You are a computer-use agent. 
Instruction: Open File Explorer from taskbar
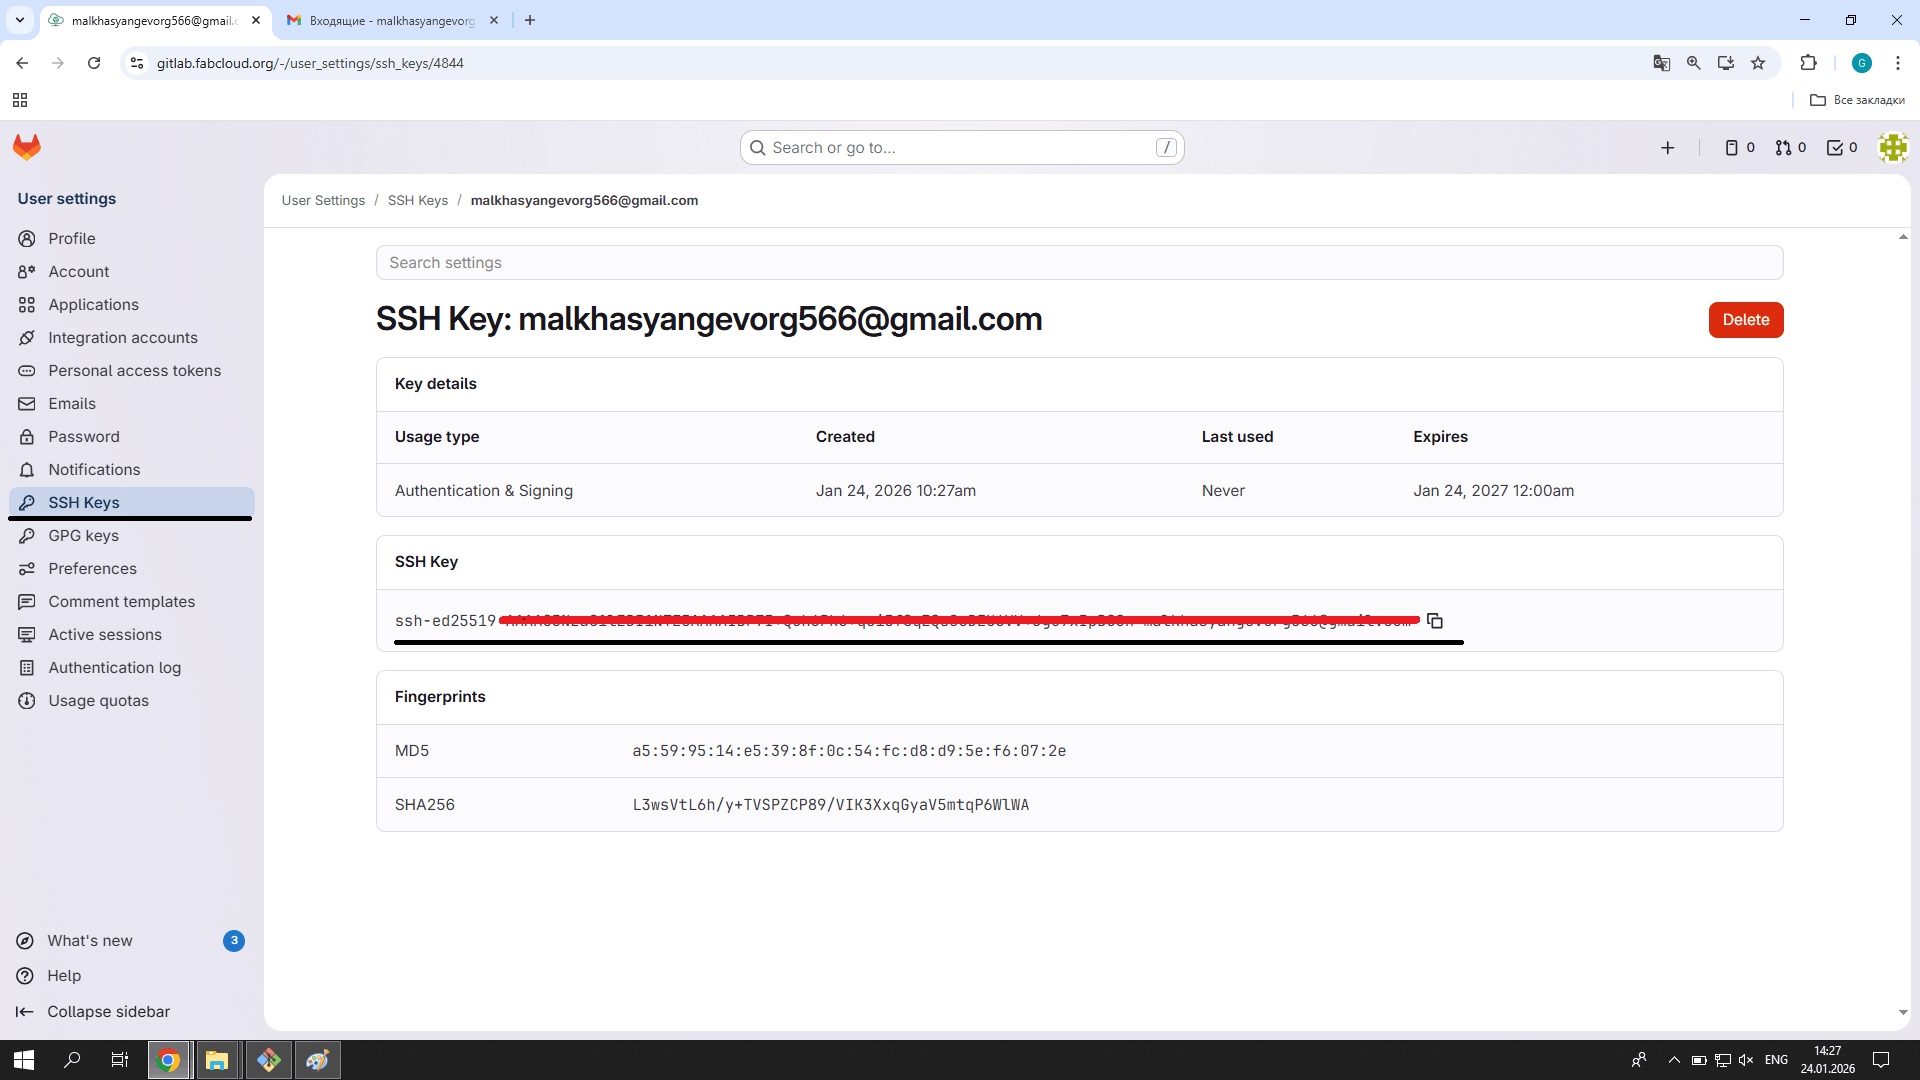[217, 1060]
